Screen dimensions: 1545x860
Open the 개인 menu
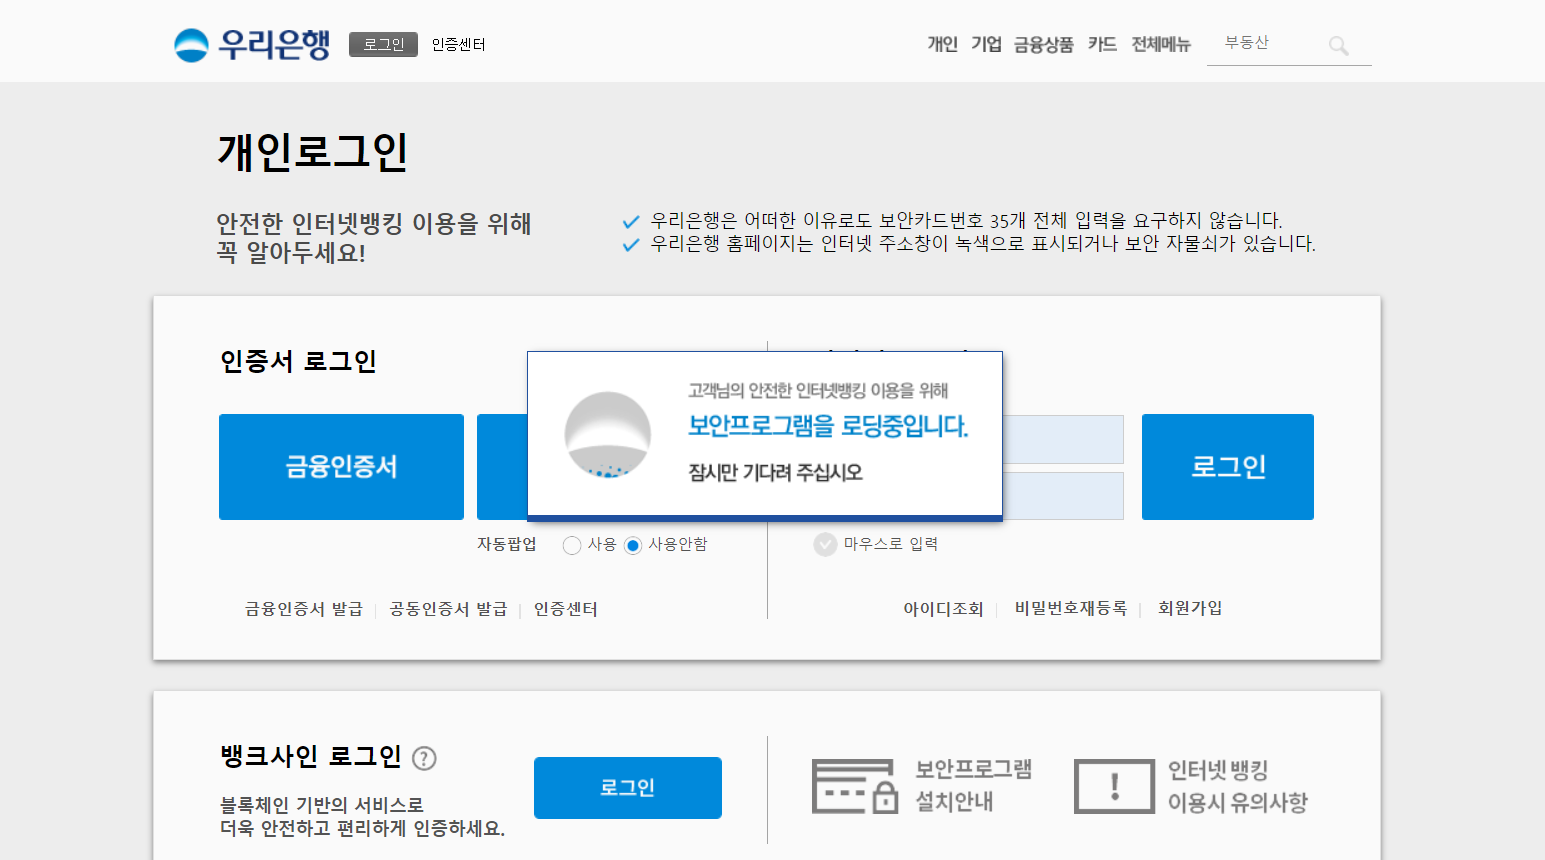(942, 44)
